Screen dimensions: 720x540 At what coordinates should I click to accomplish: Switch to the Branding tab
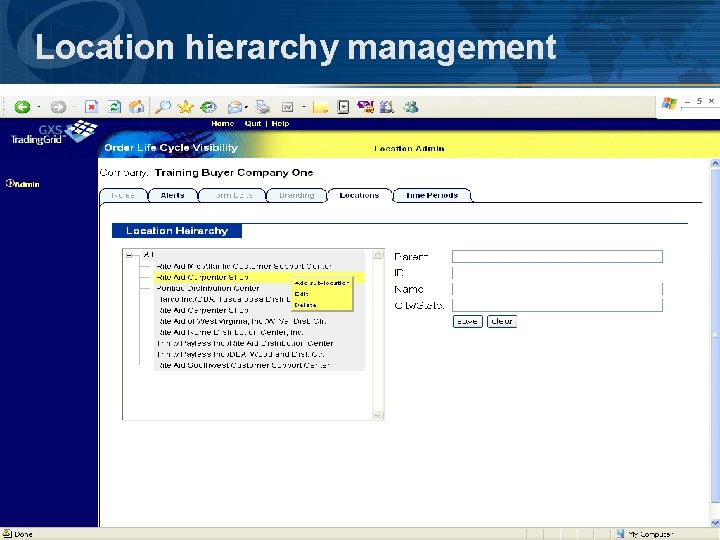tap(297, 195)
